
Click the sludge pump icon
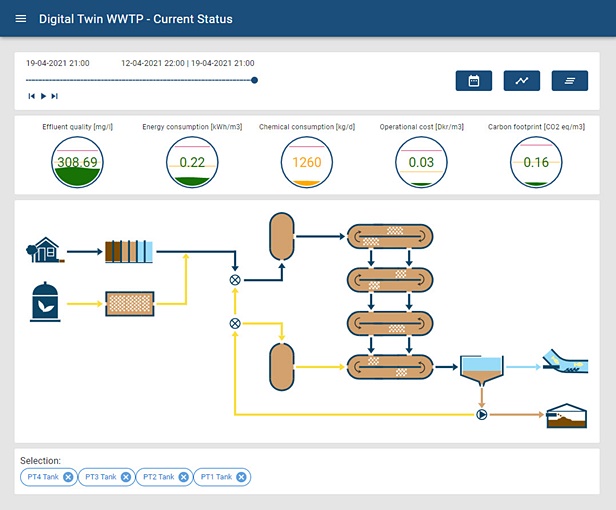pos(481,413)
